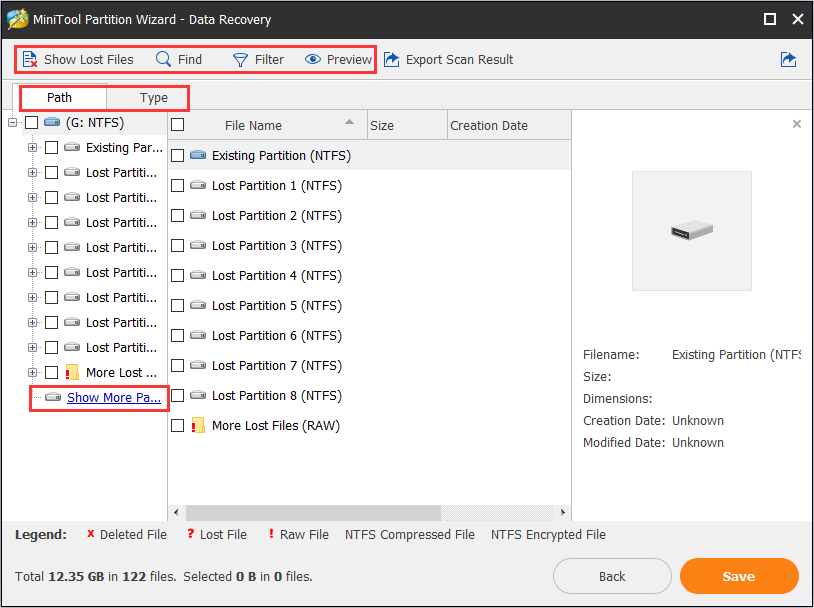Sort by Creation Date column header
The width and height of the screenshot is (814, 608).
click(x=509, y=125)
